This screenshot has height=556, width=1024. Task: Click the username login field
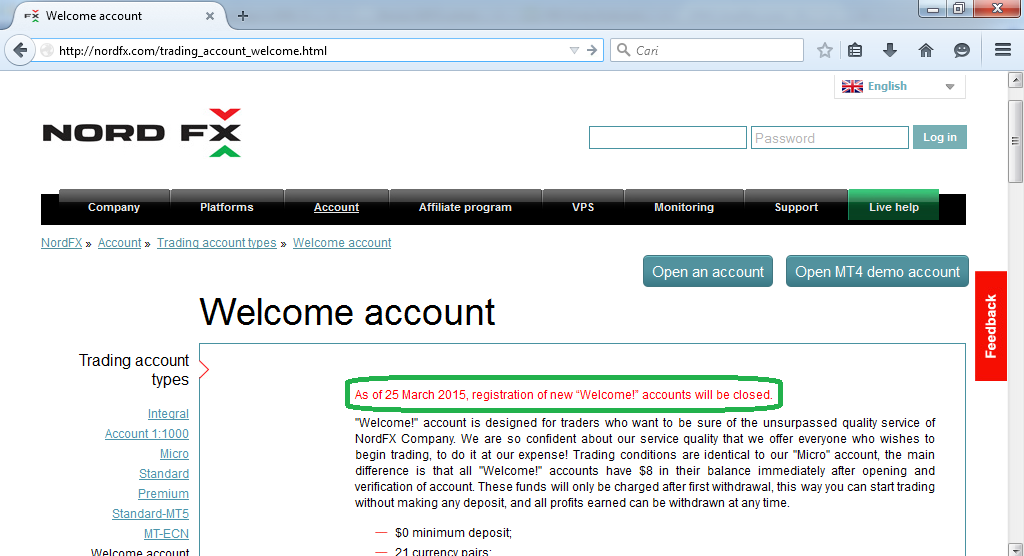point(667,137)
